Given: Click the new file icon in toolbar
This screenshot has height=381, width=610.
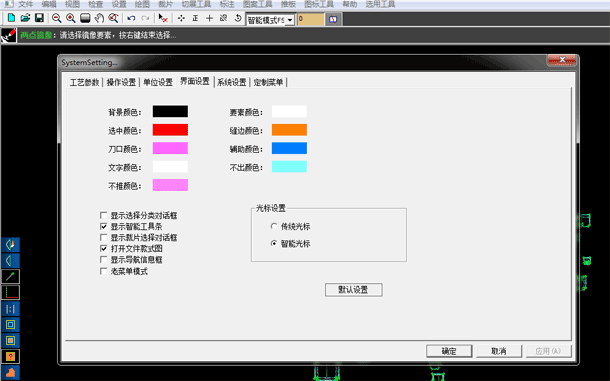Looking at the screenshot, I should [11, 18].
